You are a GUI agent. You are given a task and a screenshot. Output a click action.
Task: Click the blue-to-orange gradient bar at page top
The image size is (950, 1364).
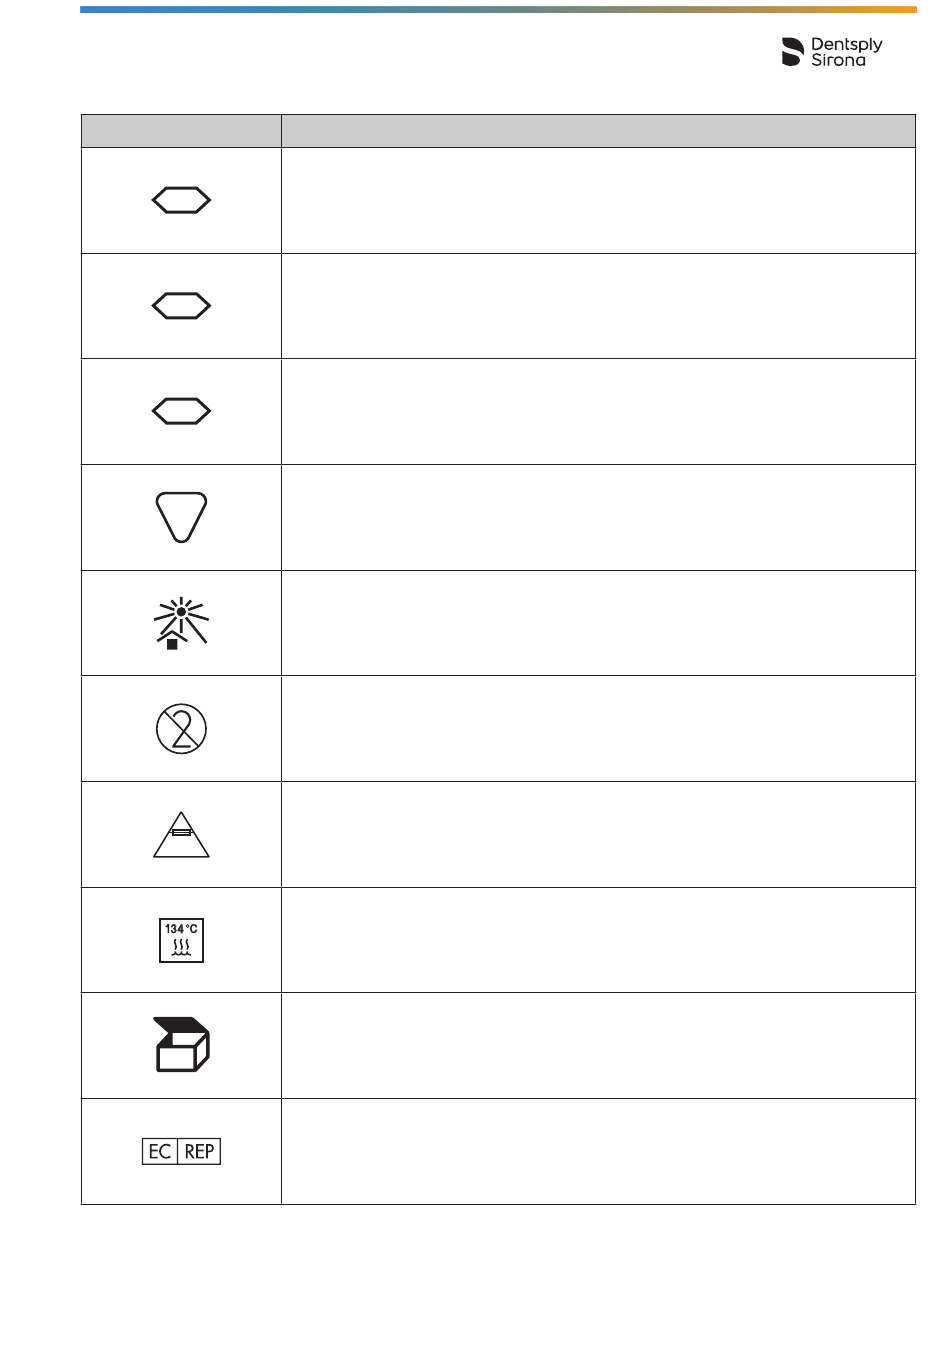[498, 9]
